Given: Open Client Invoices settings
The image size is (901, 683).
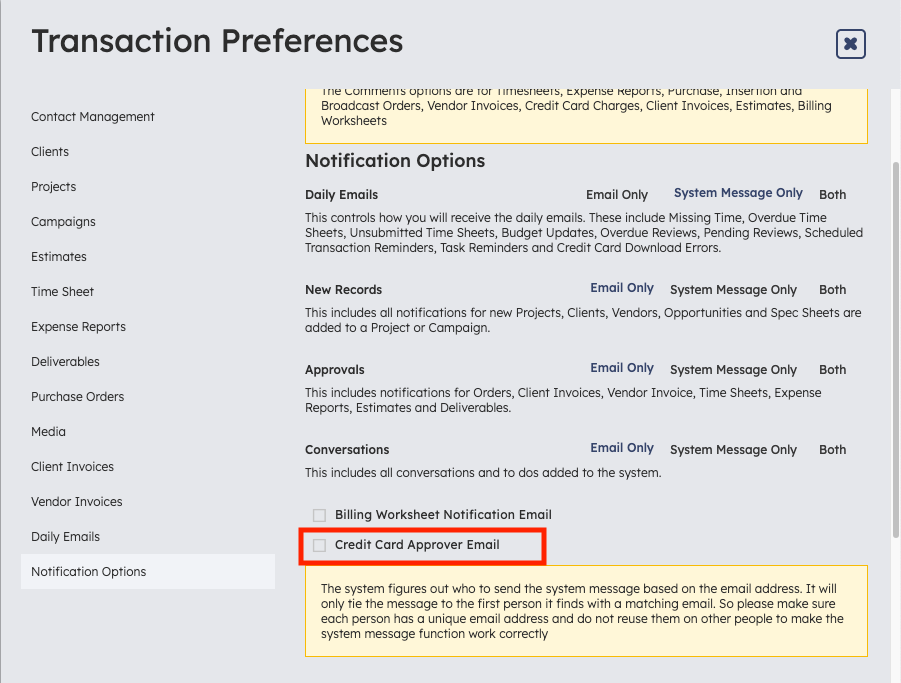Looking at the screenshot, I should pyautogui.click(x=72, y=467).
